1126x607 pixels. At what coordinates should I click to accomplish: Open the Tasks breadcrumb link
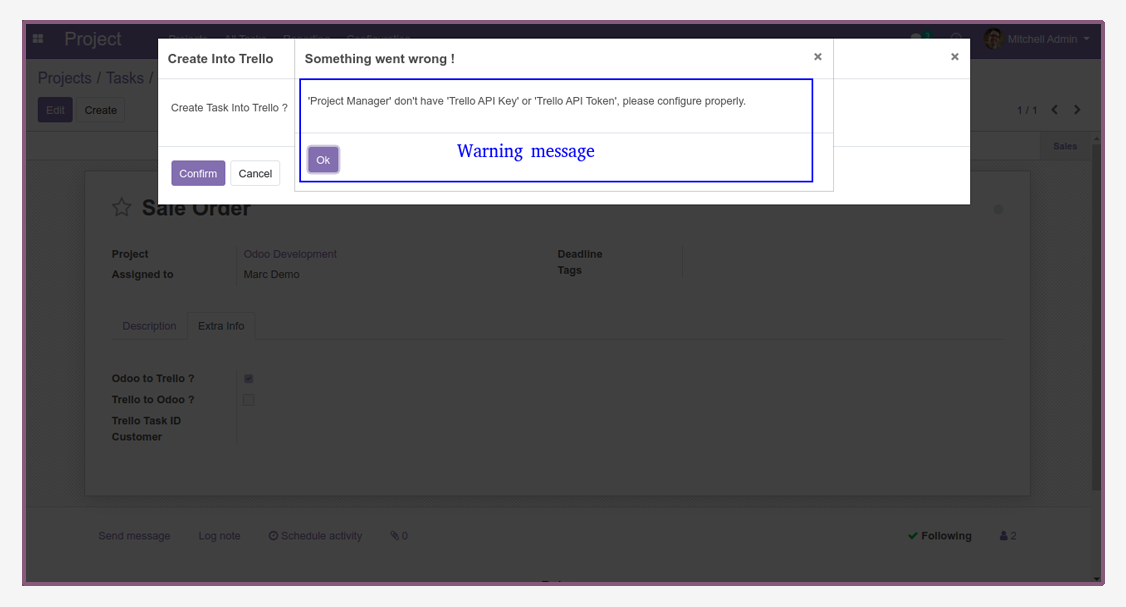click(125, 78)
